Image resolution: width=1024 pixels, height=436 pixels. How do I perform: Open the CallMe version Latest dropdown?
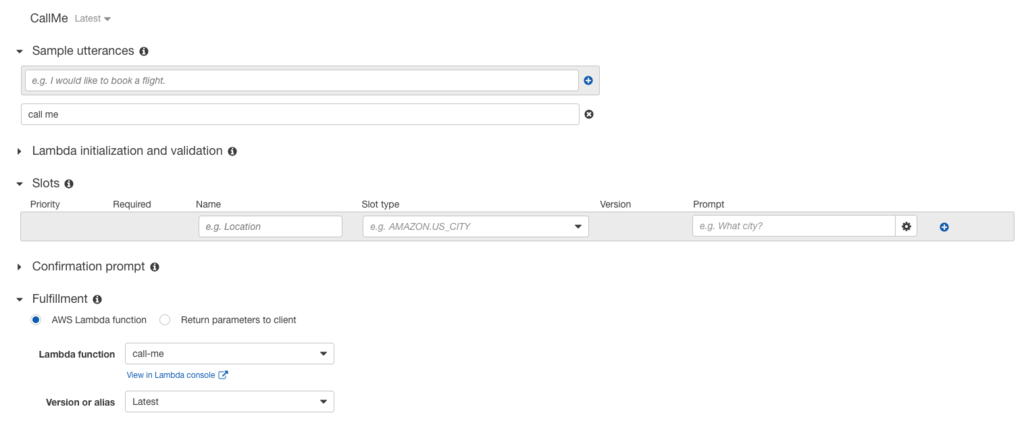click(92, 19)
